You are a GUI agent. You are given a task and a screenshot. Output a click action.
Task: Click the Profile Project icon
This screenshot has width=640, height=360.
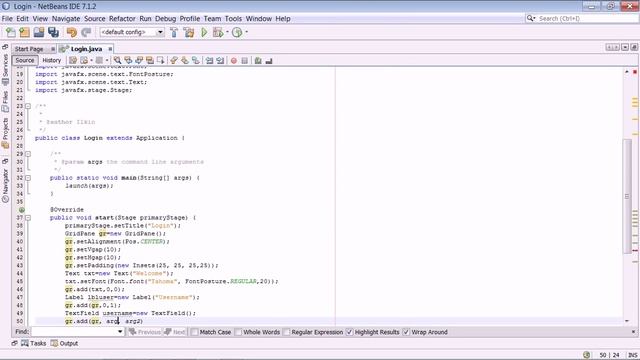point(237,32)
